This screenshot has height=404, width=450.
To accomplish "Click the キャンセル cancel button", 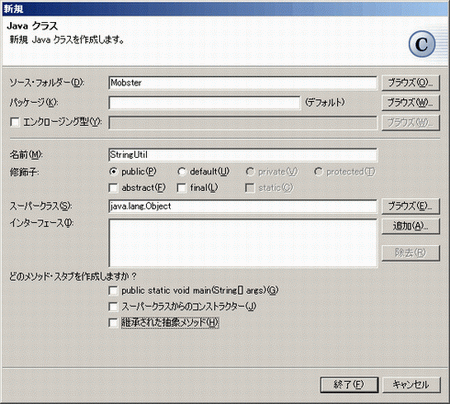I will tap(411, 385).
